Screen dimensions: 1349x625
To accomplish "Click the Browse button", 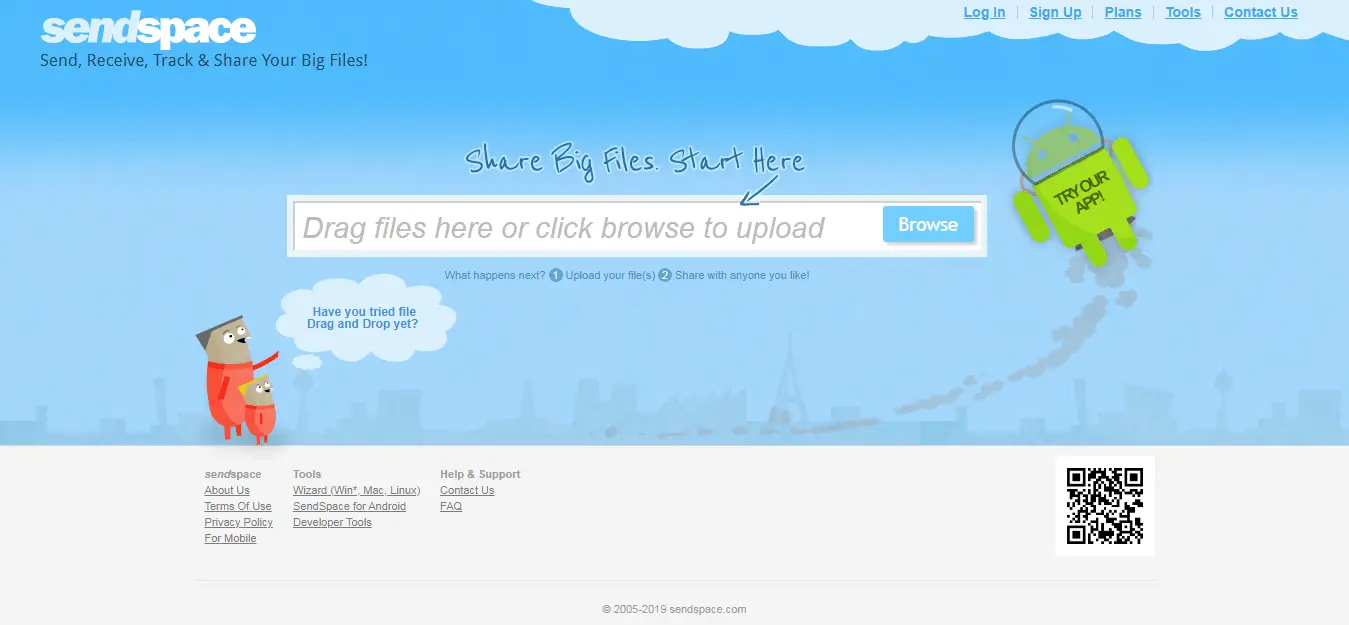I will pyautogui.click(x=928, y=225).
